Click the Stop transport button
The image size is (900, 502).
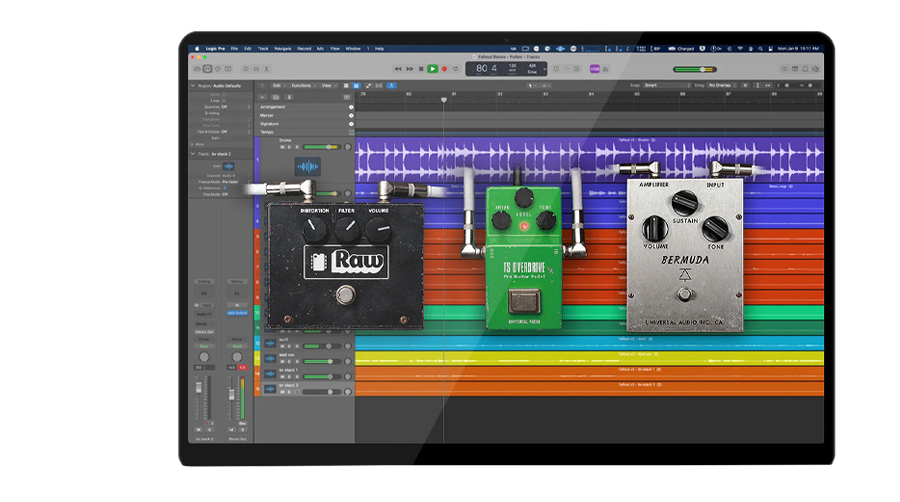point(421,69)
